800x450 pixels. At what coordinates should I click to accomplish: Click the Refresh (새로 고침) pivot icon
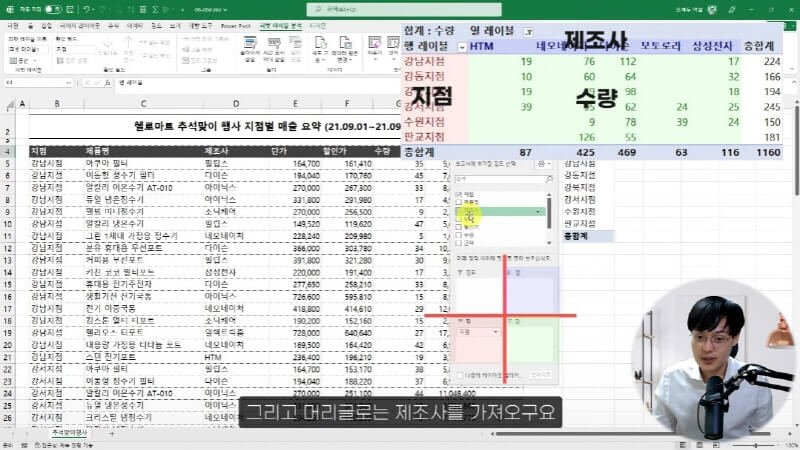319,49
